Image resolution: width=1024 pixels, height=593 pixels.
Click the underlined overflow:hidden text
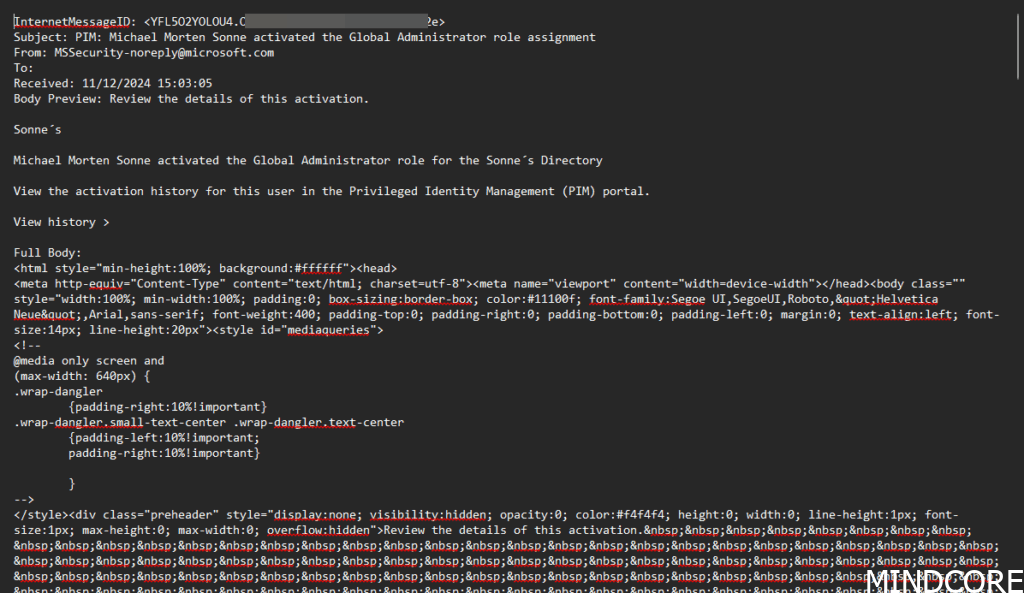point(321,530)
